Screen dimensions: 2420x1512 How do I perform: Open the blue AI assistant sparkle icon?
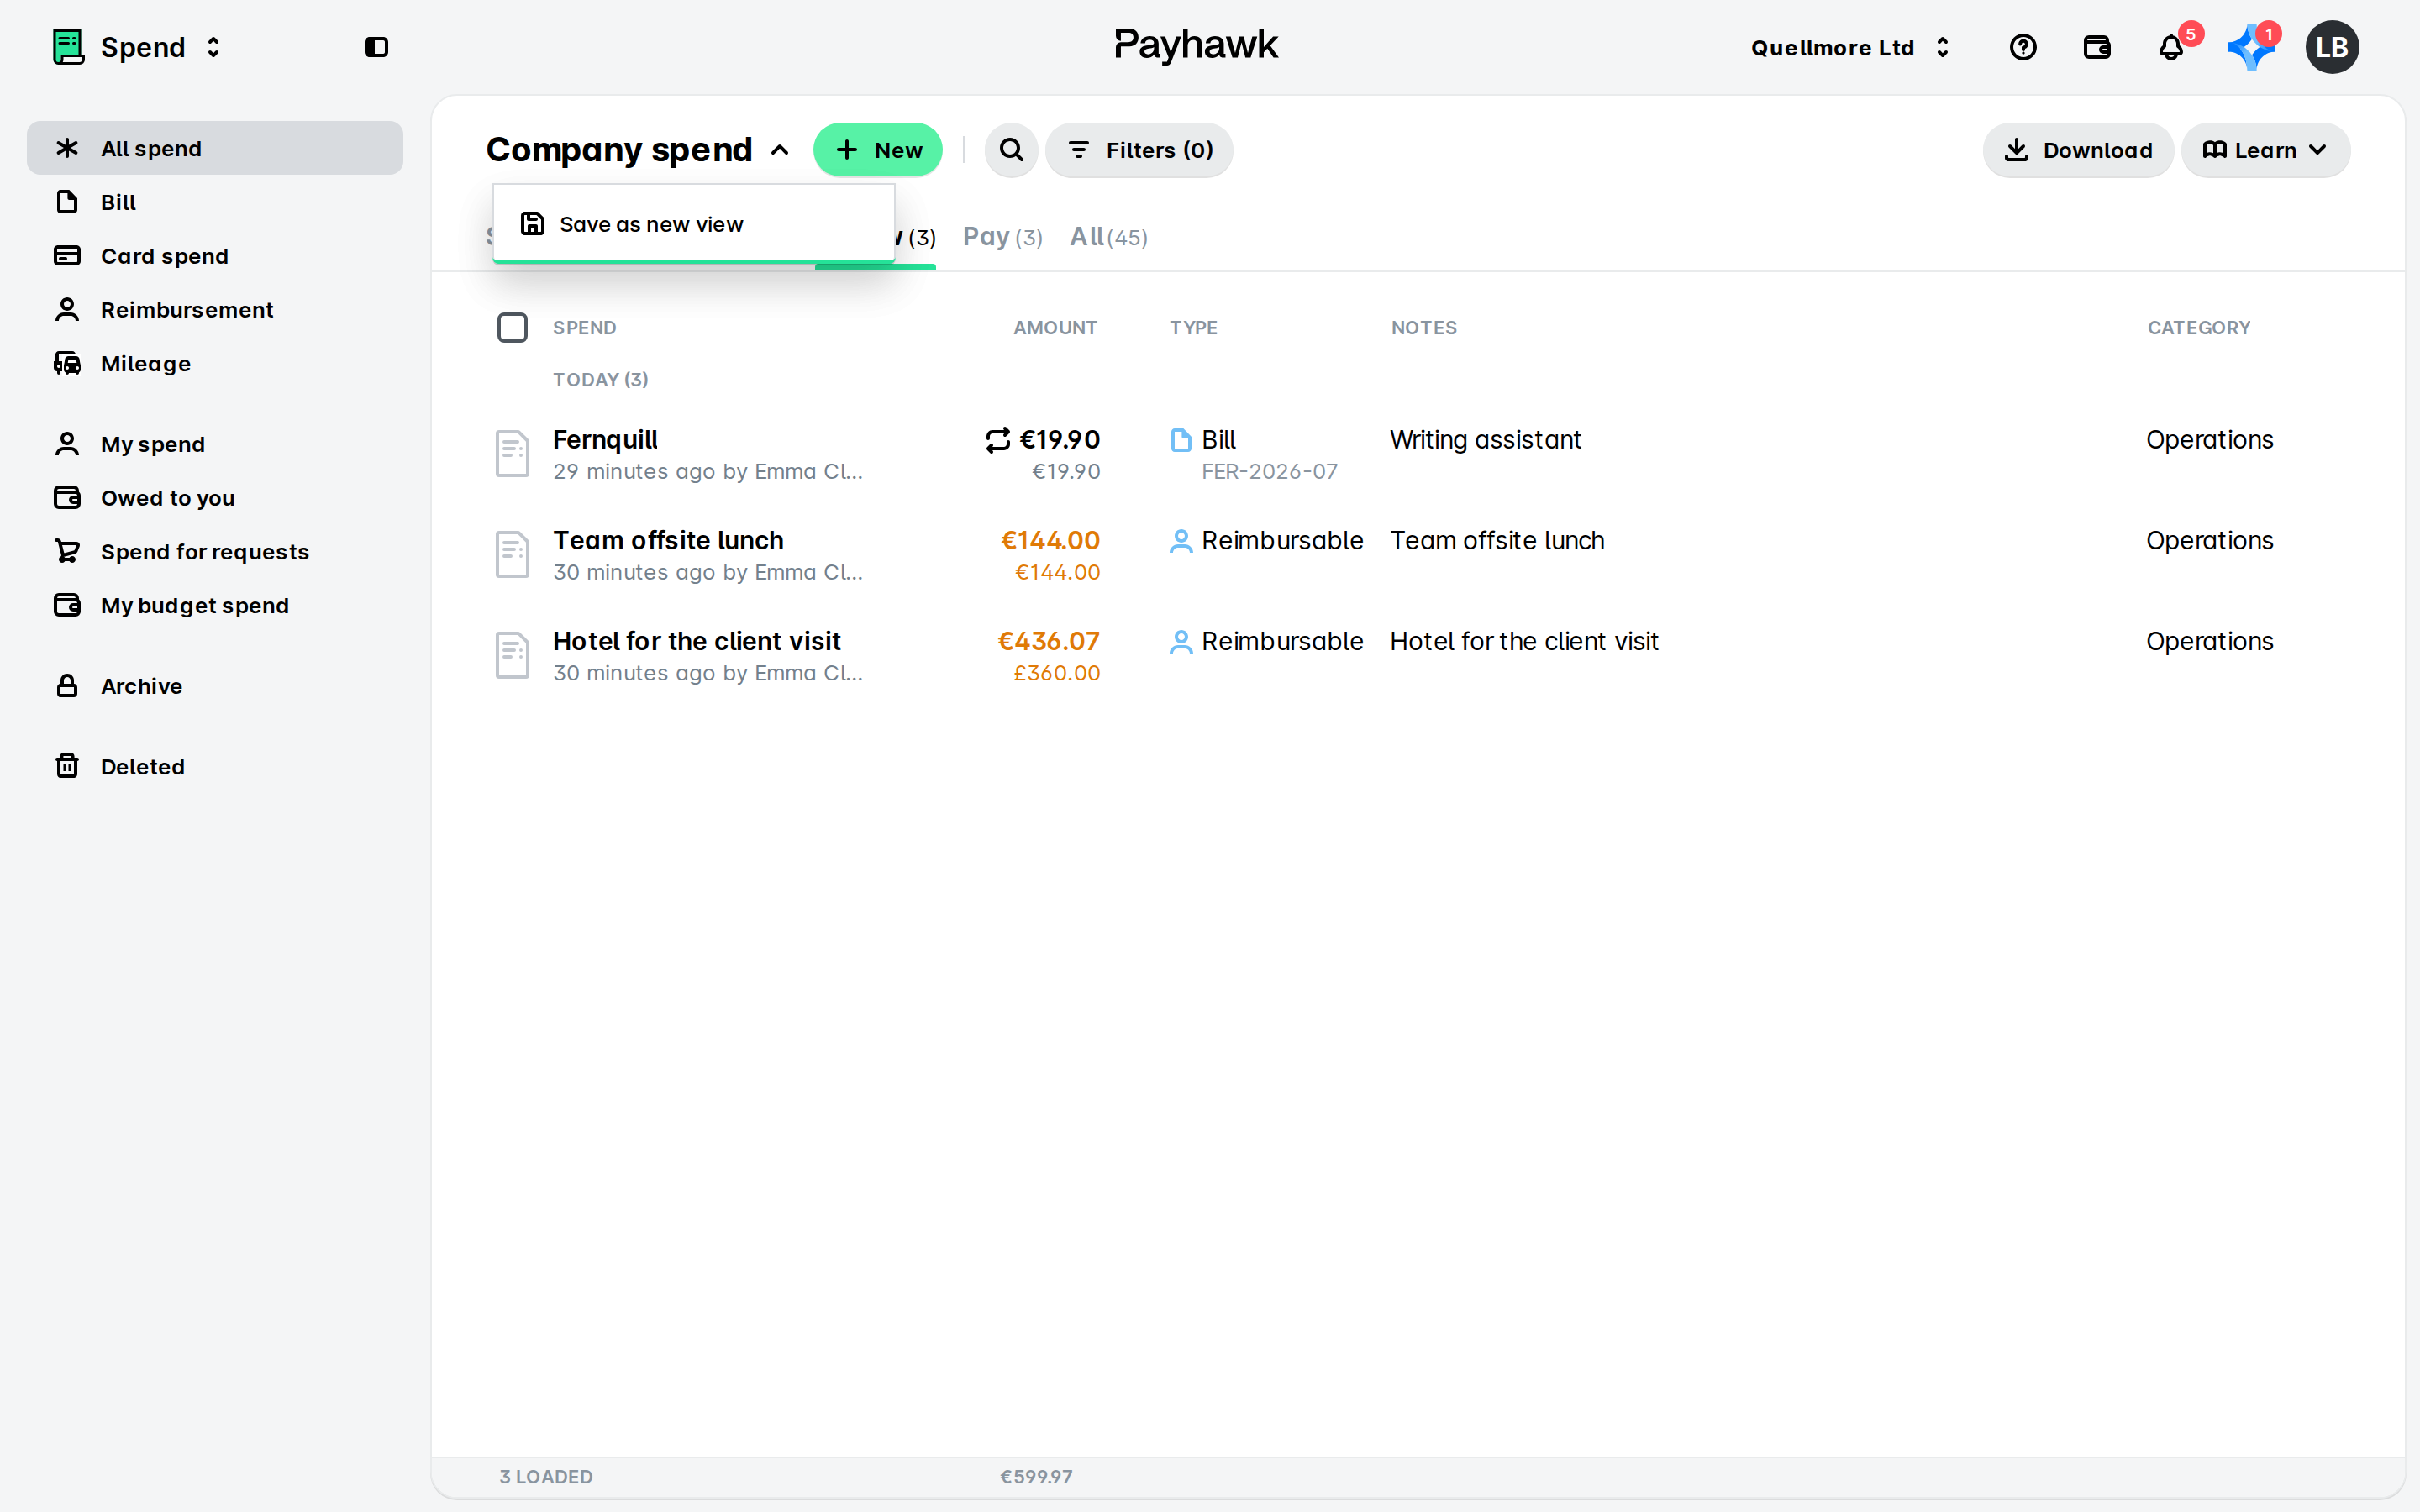[x=2250, y=47]
